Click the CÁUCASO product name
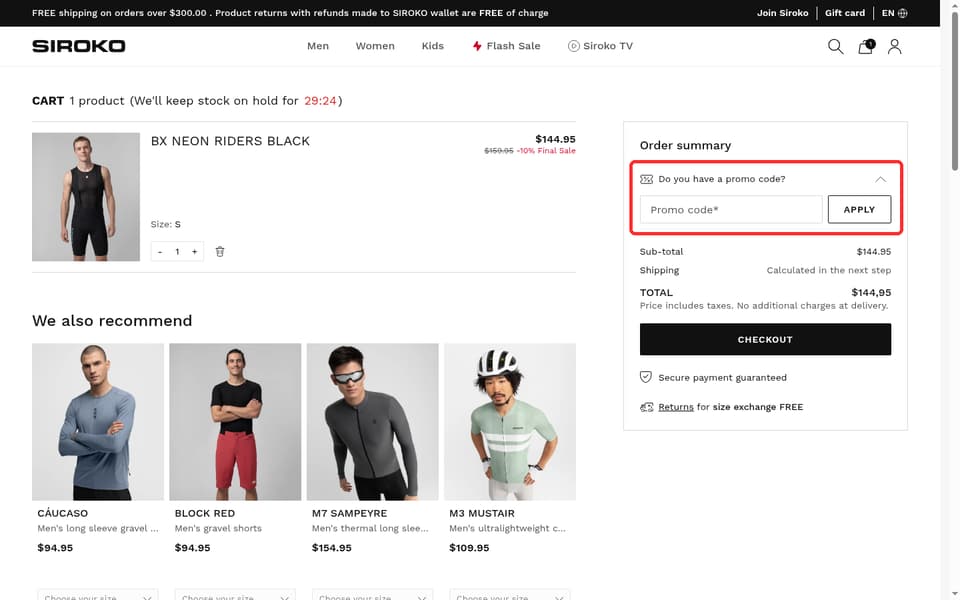 (62, 513)
